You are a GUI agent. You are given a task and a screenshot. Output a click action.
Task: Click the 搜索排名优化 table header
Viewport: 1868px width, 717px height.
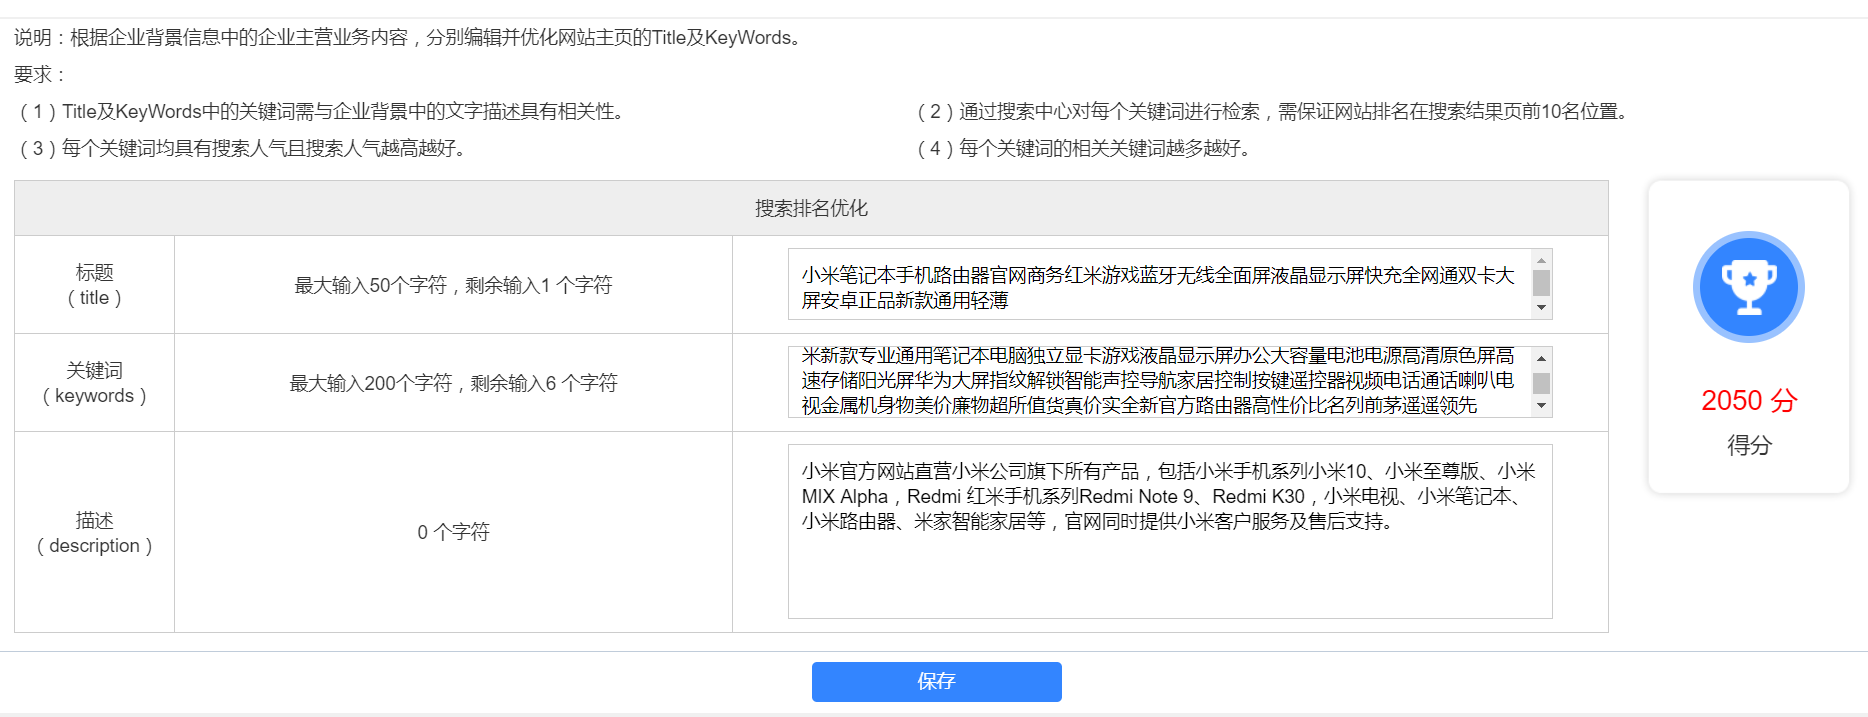pyautogui.click(x=811, y=208)
